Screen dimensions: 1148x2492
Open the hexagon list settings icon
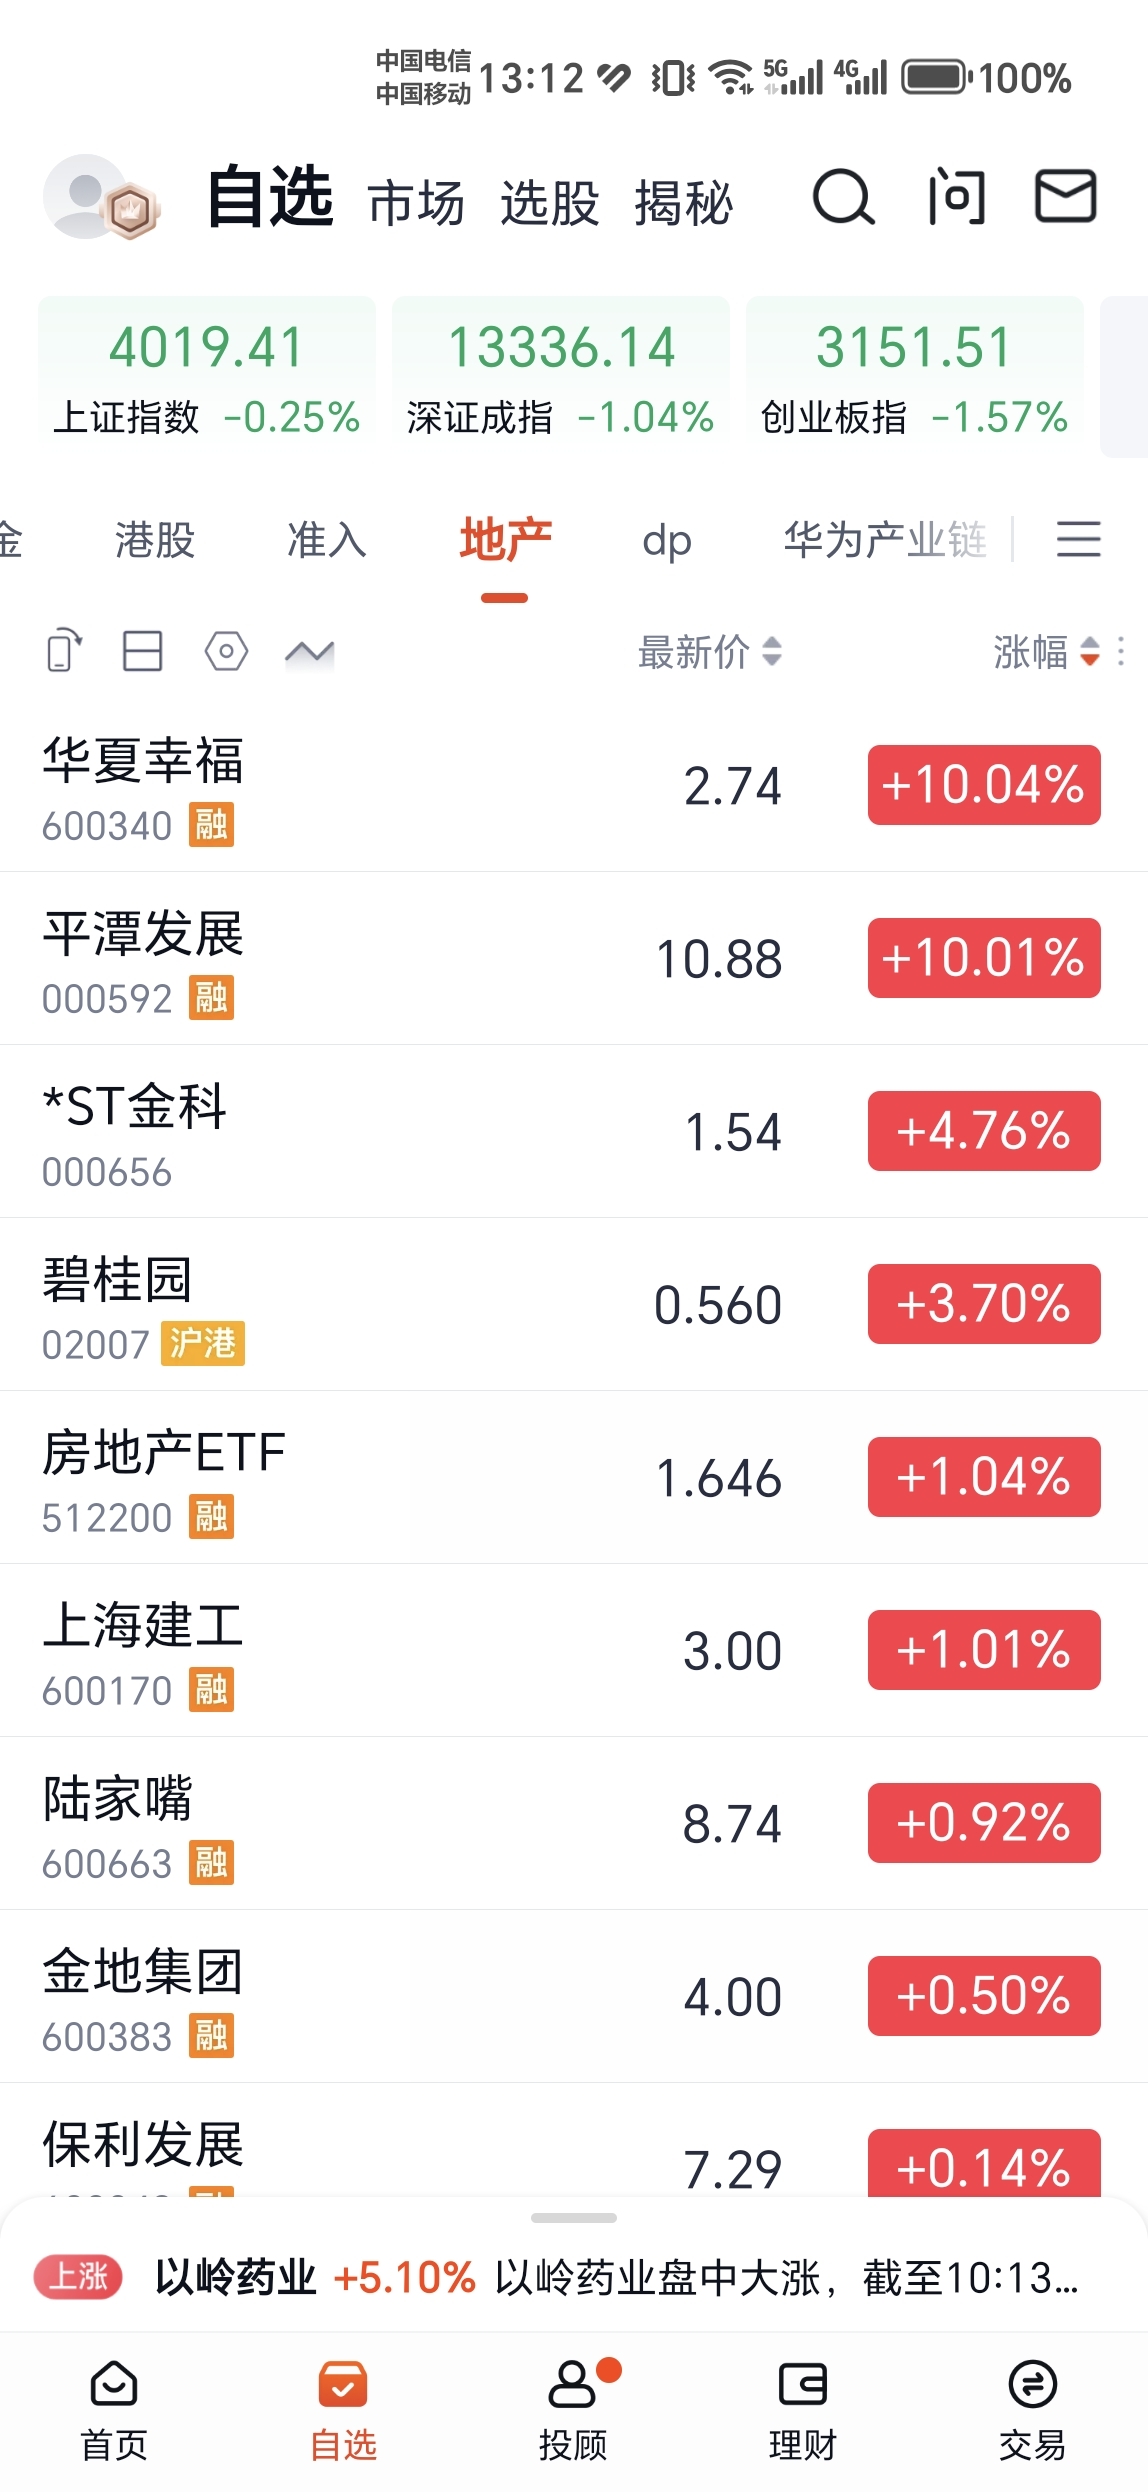226,652
